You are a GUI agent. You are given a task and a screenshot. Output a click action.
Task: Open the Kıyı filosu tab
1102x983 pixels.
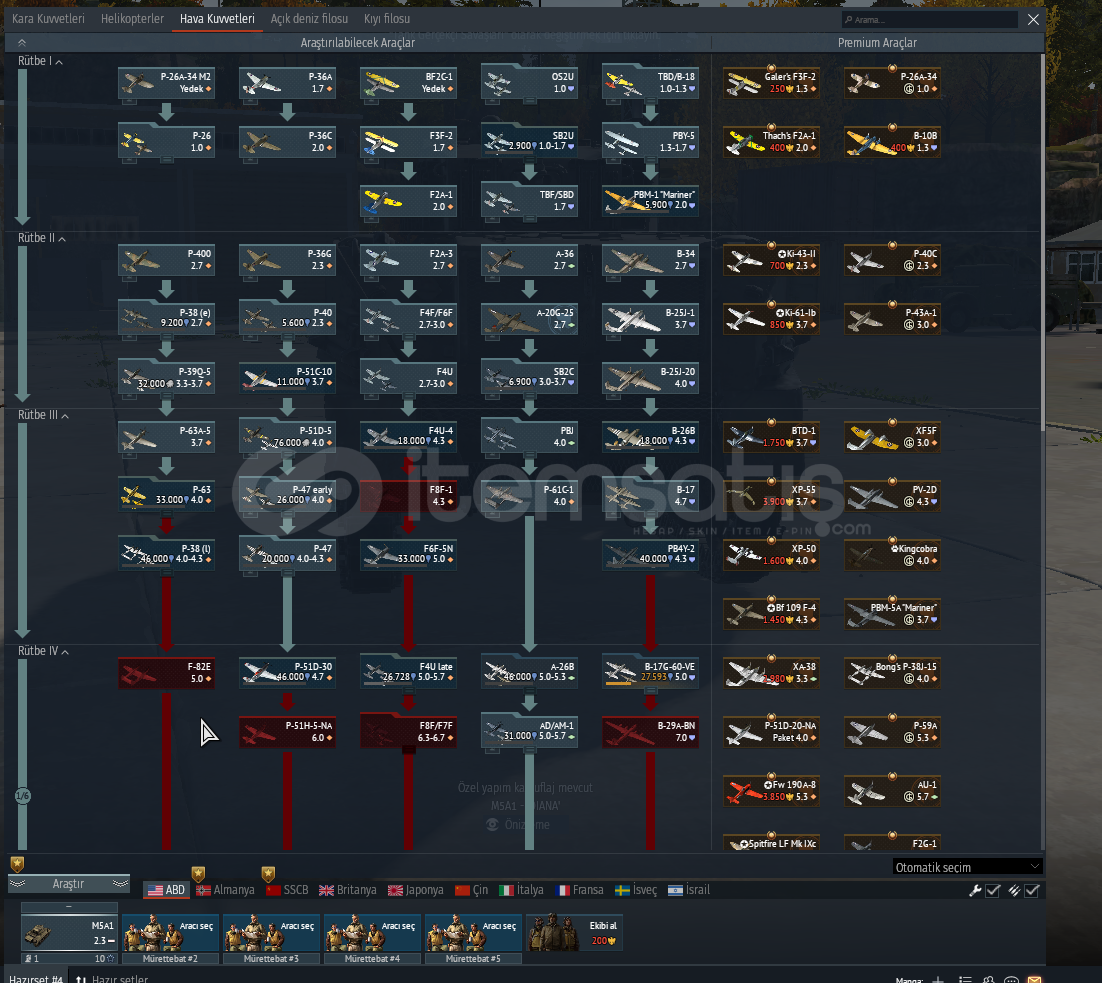[x=387, y=19]
